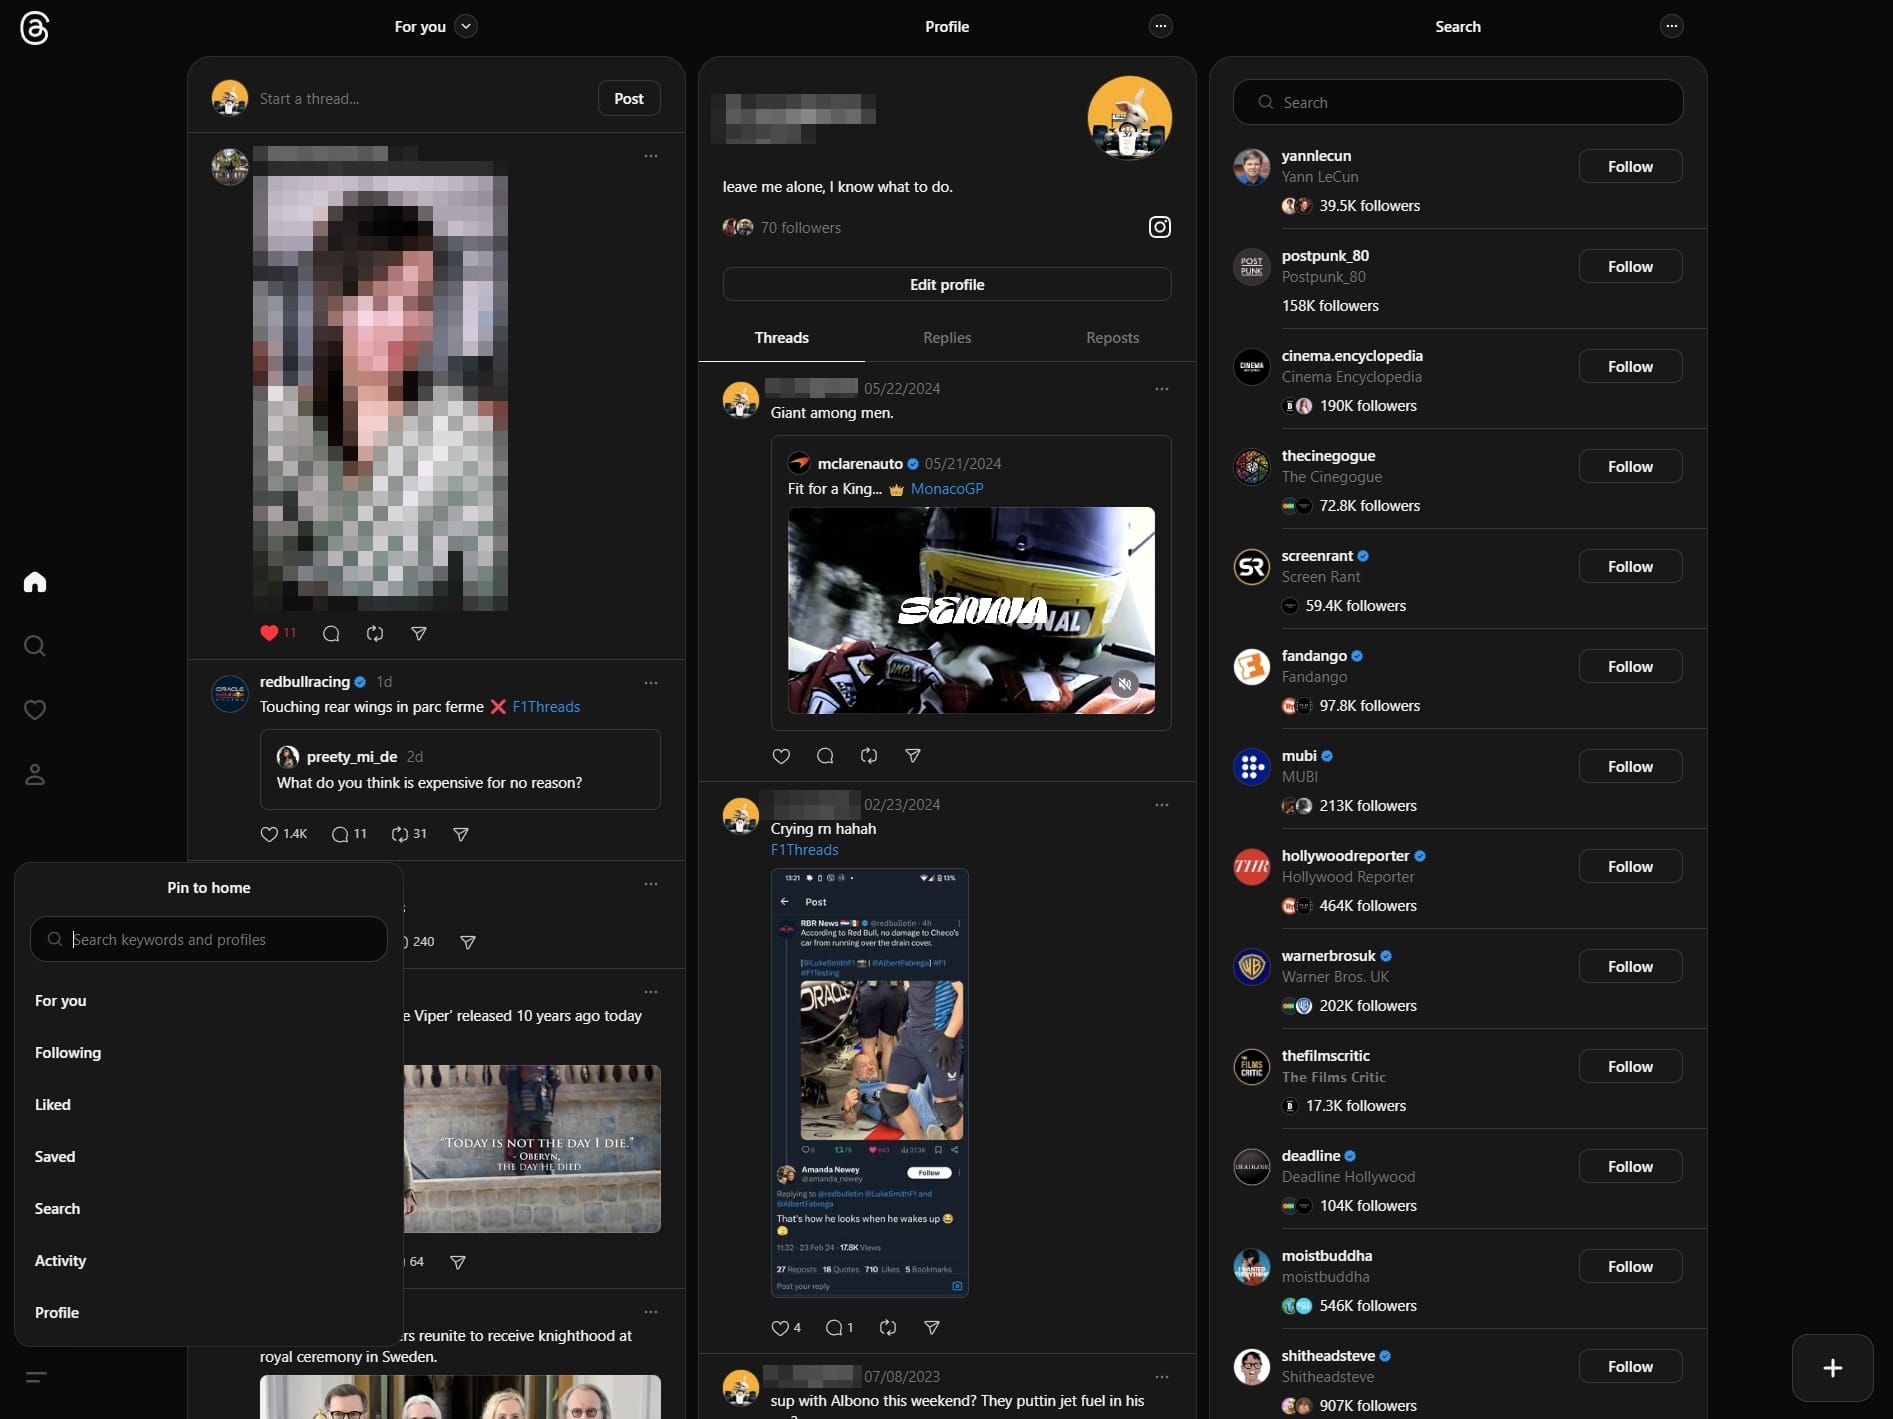Screen dimensions: 1893x1419
Task: Open Search from the sidebar magnifier icon
Action: [x=35, y=646]
